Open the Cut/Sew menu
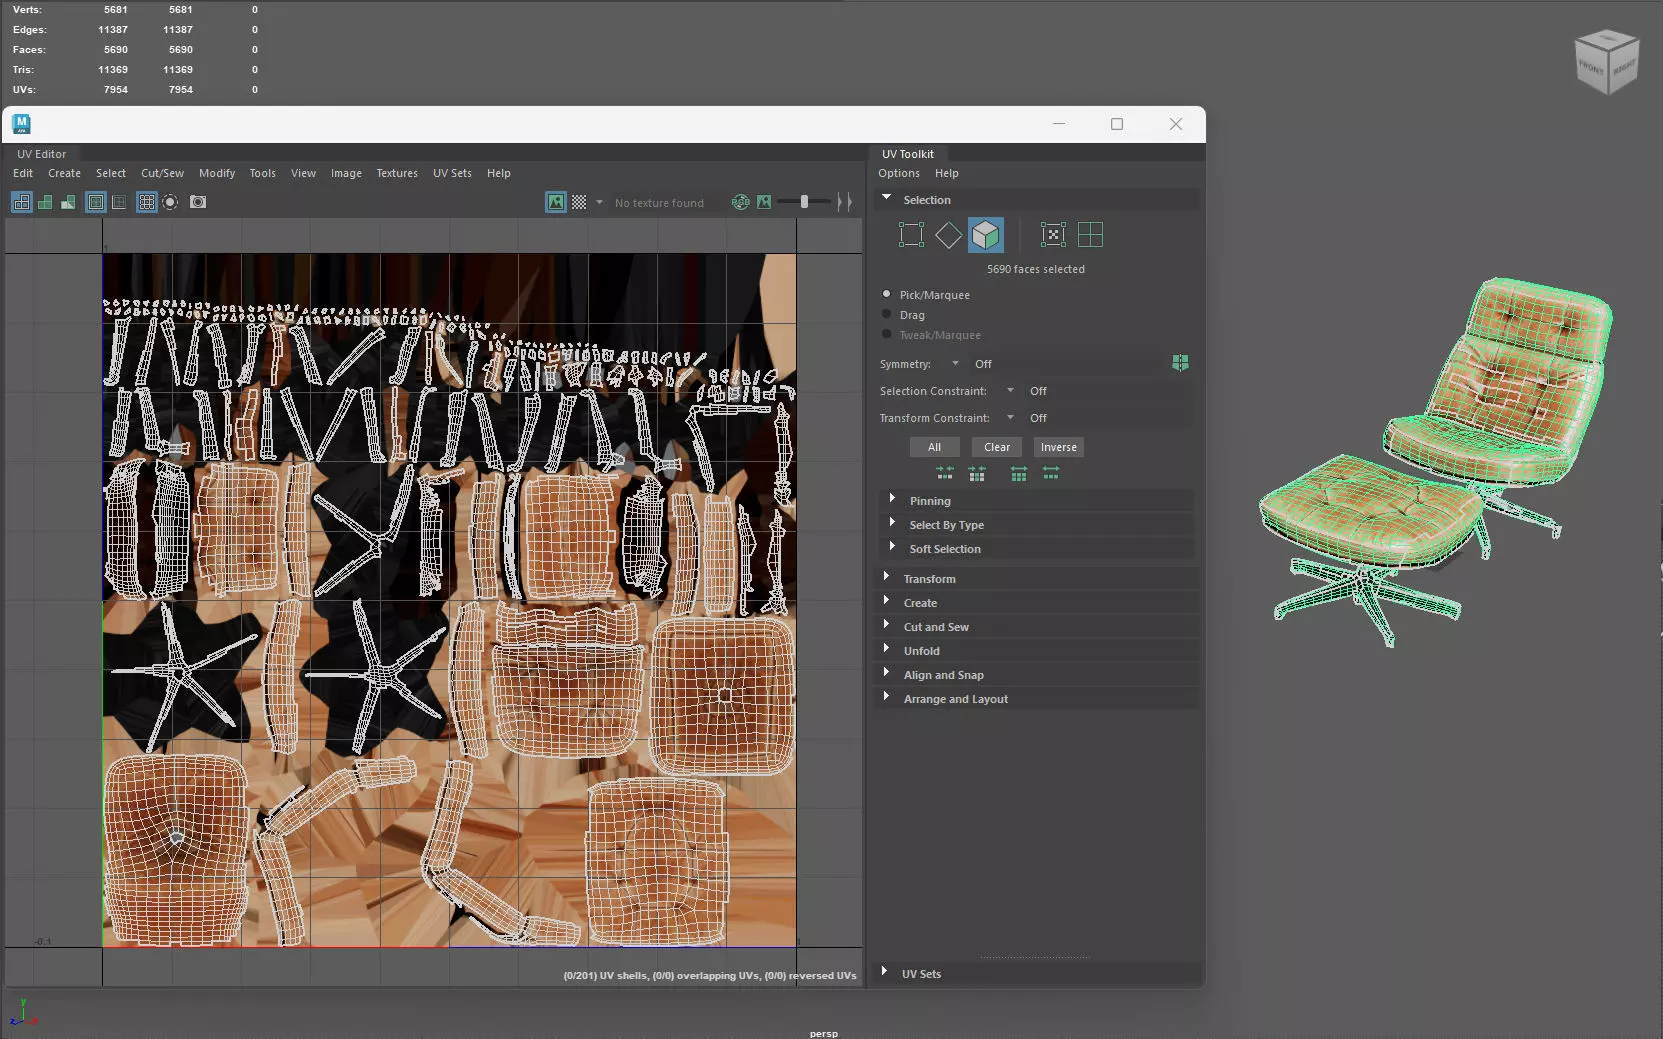1663x1039 pixels. [162, 173]
